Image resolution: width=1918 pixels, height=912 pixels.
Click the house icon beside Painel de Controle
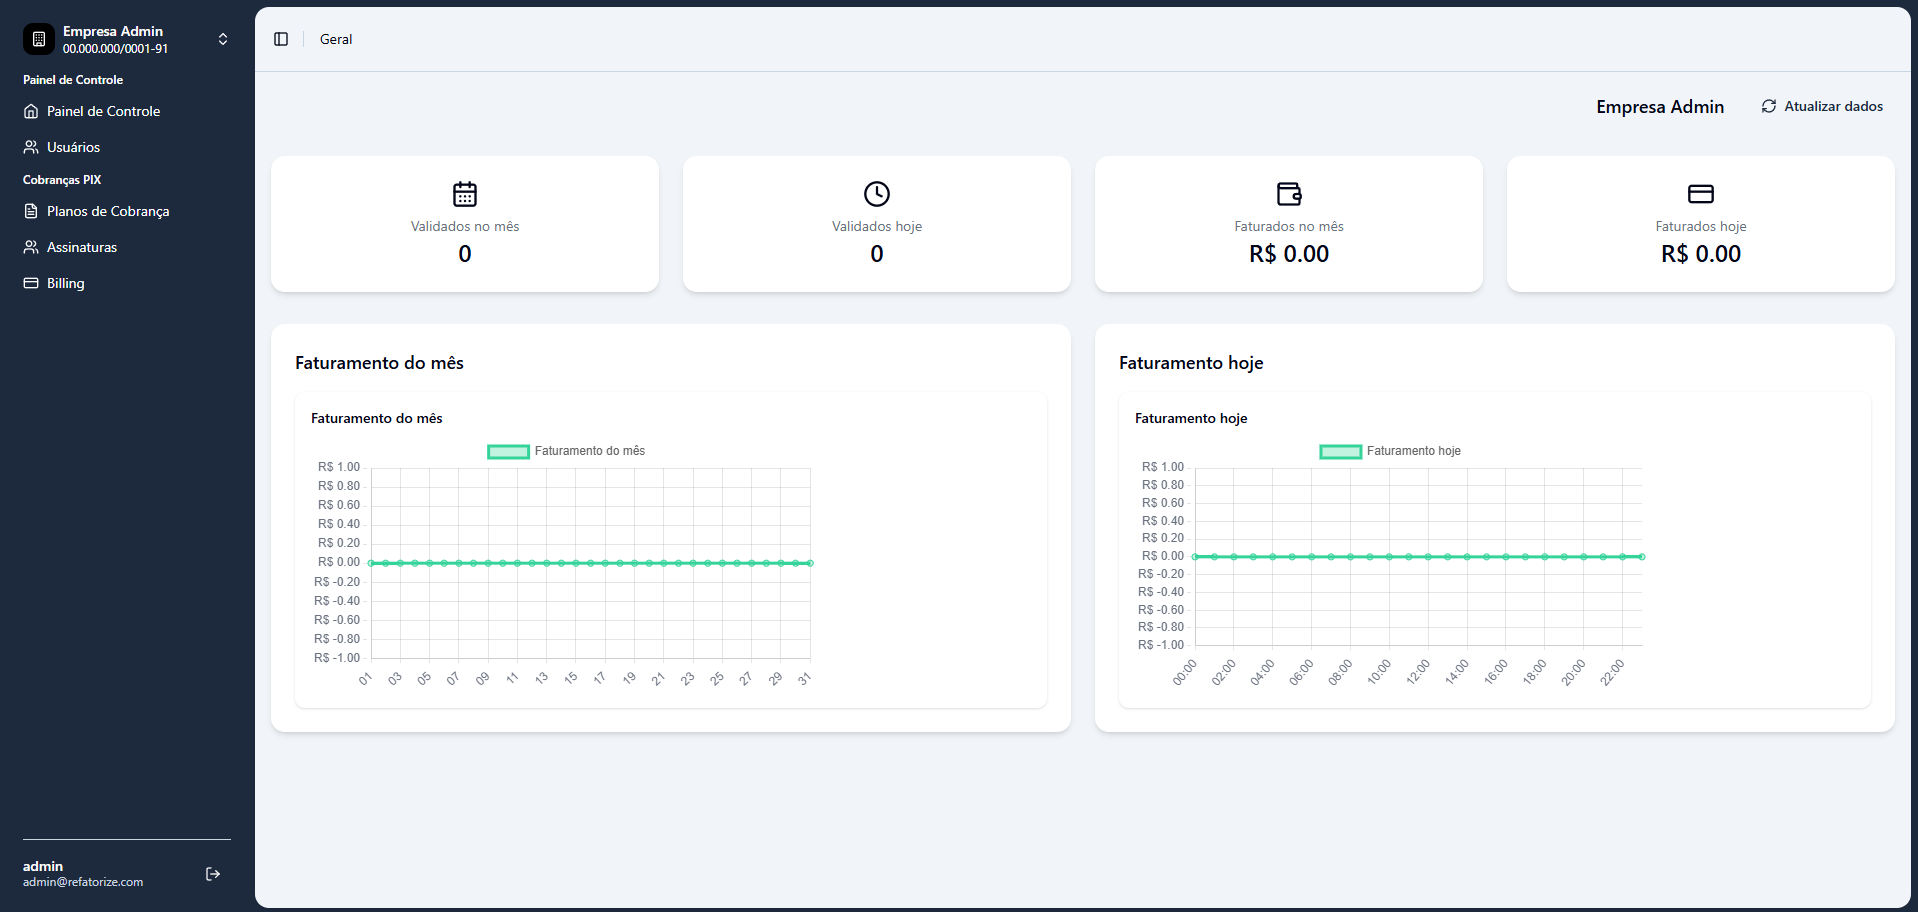pyautogui.click(x=31, y=111)
